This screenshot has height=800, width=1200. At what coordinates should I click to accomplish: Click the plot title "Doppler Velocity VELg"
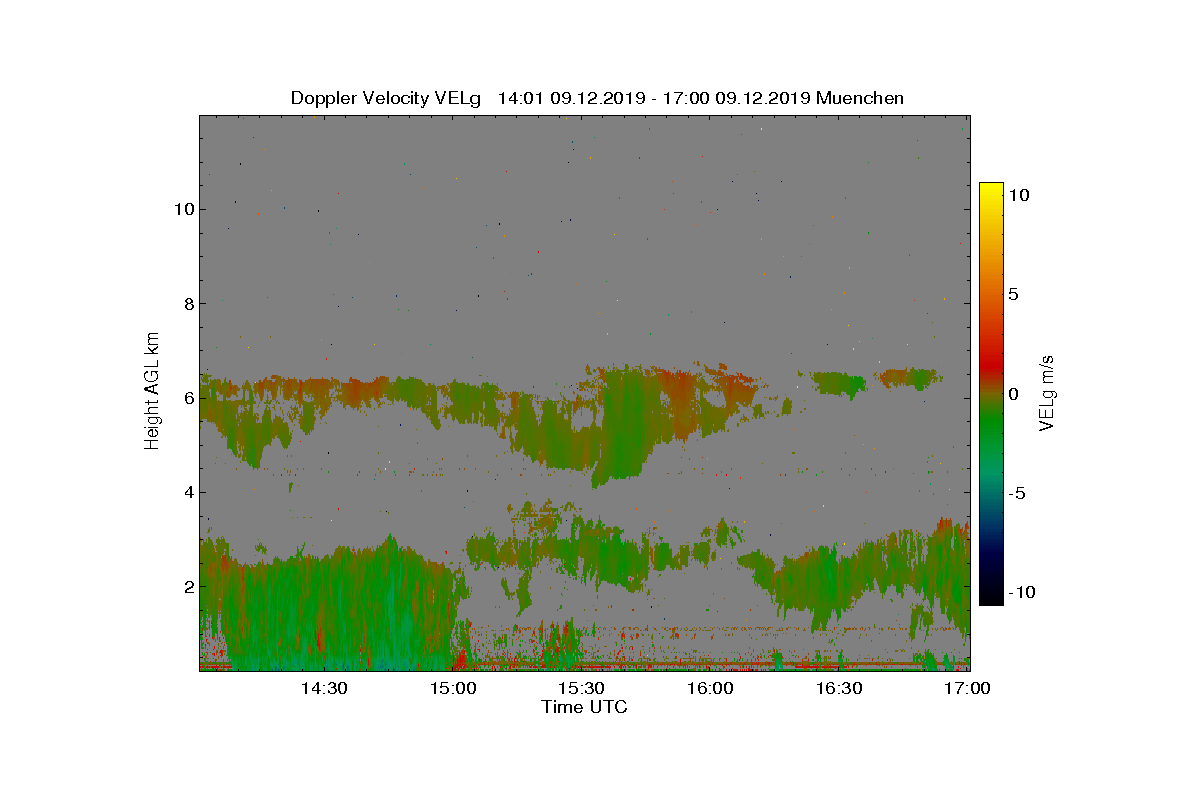tap(386, 98)
